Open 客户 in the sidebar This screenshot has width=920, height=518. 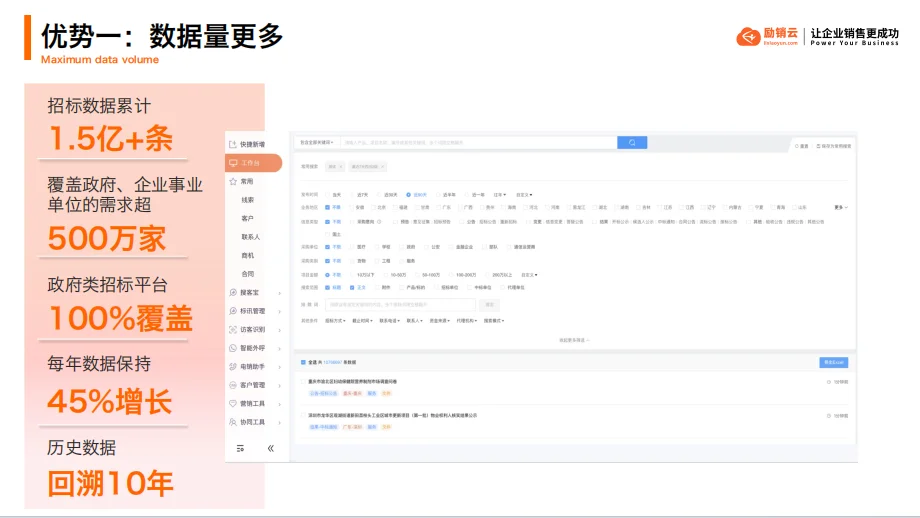248,218
